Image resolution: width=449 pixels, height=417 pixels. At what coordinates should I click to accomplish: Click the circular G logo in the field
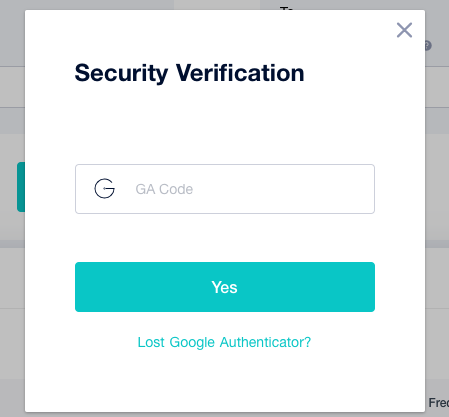click(x=105, y=189)
